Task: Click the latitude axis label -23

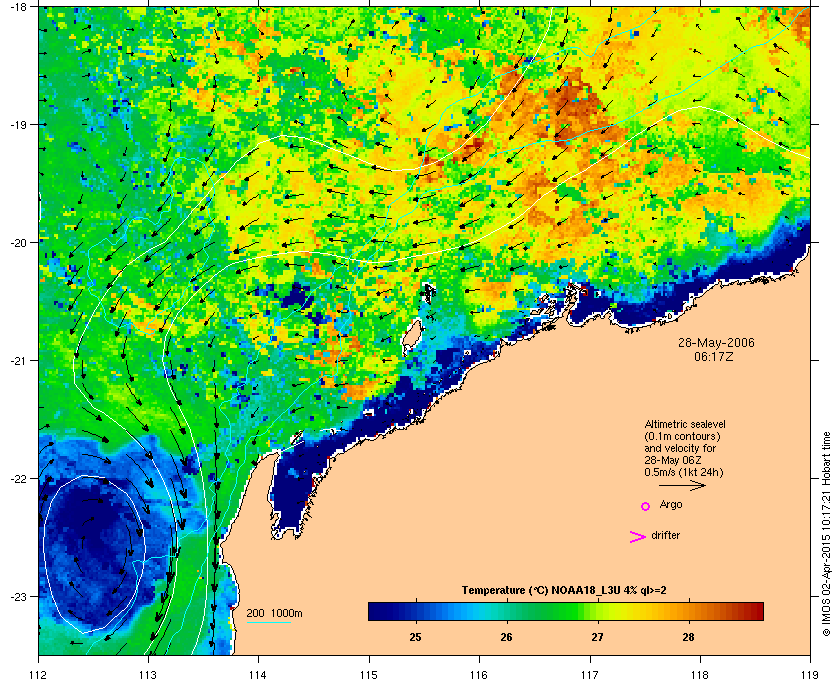Action: (19, 596)
